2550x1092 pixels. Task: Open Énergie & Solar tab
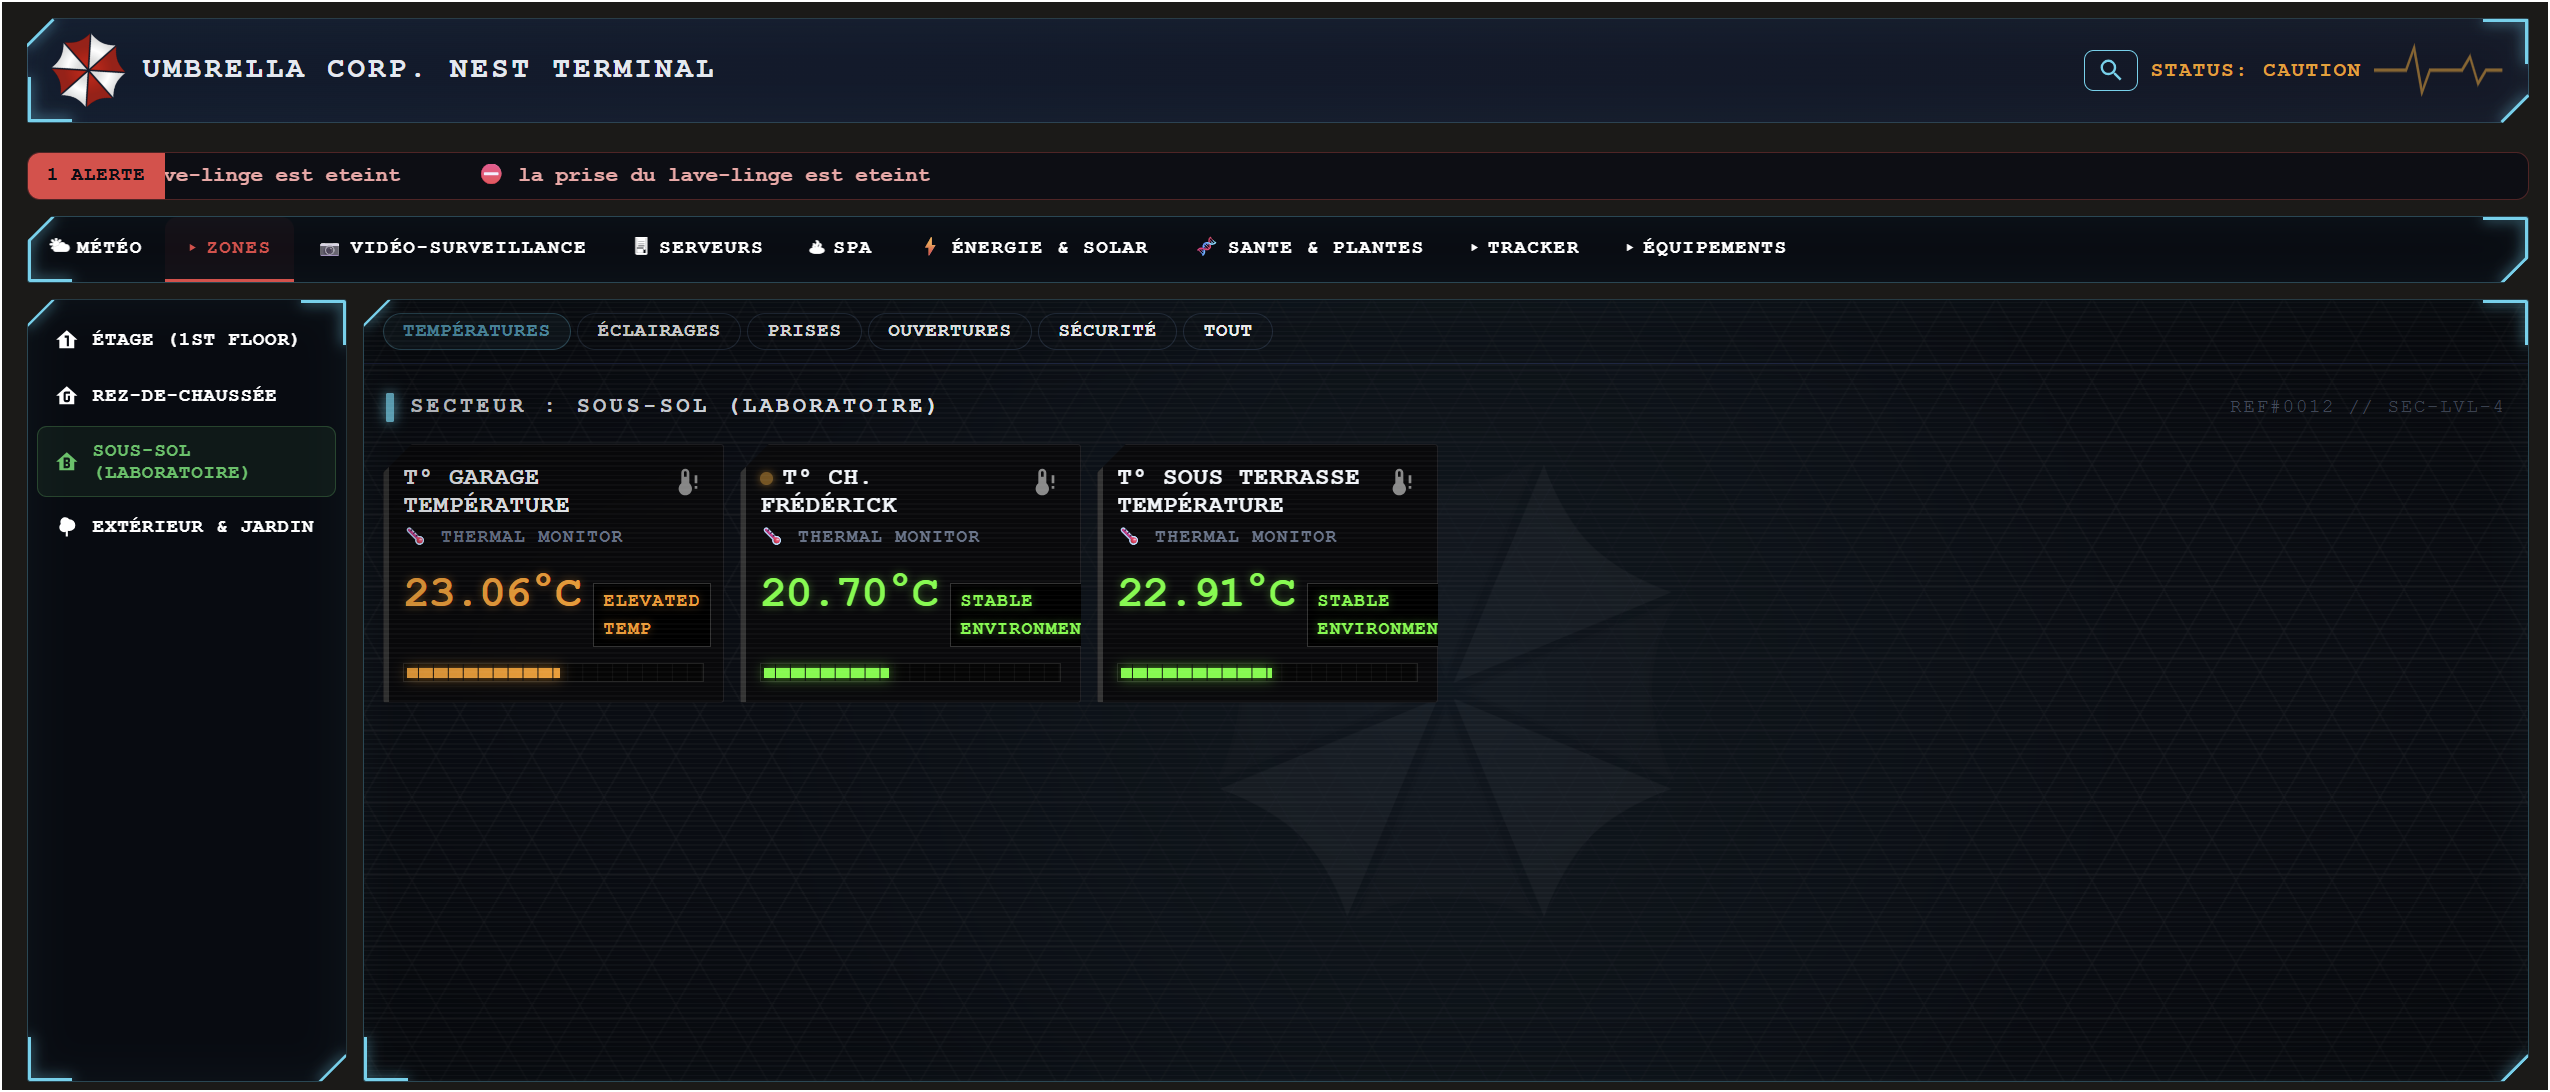1035,247
